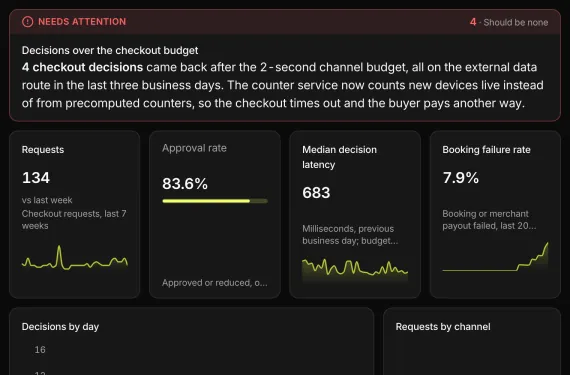Click the 16 axis label
The width and height of the screenshot is (570, 375).
40,350
